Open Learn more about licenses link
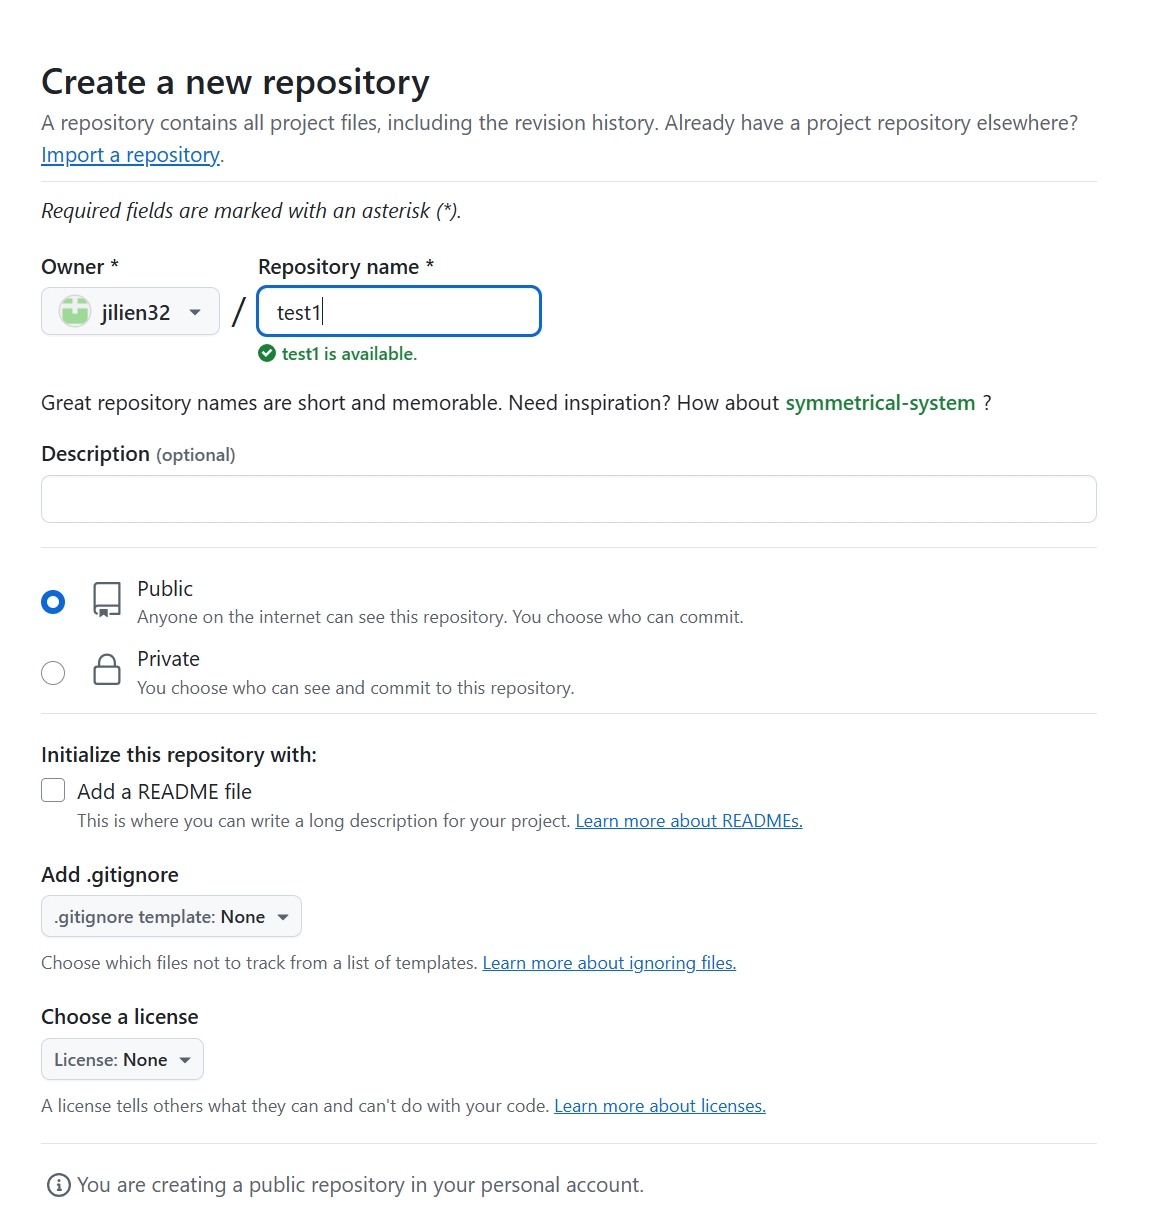 660,1106
